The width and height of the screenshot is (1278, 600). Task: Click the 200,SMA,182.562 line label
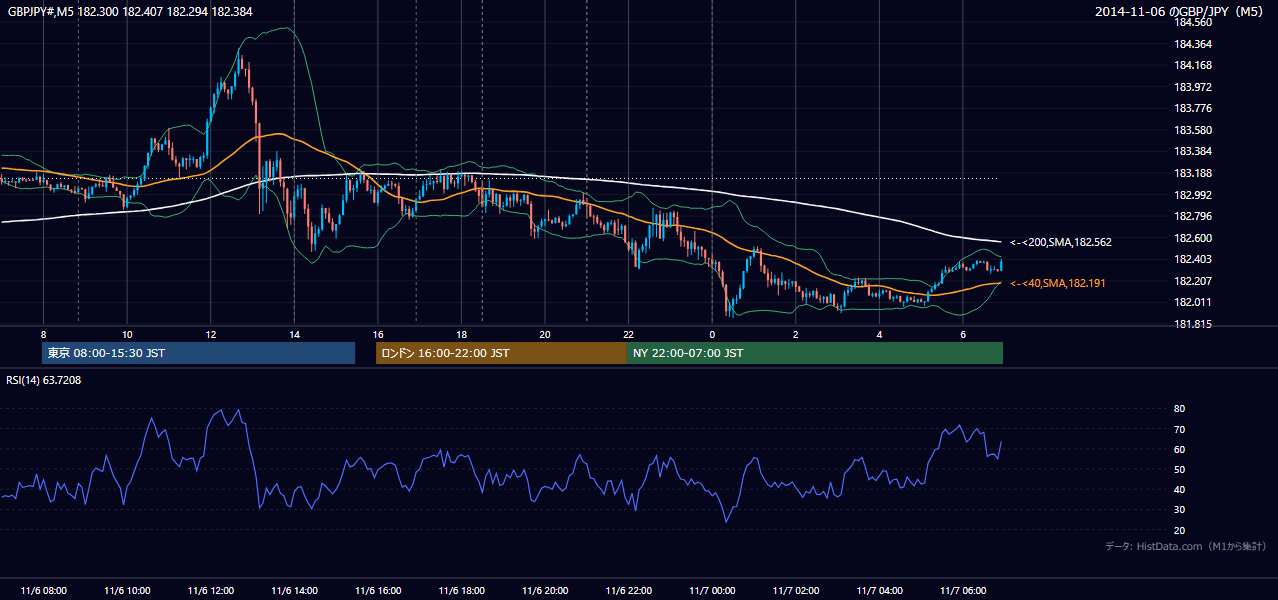(x=1061, y=242)
